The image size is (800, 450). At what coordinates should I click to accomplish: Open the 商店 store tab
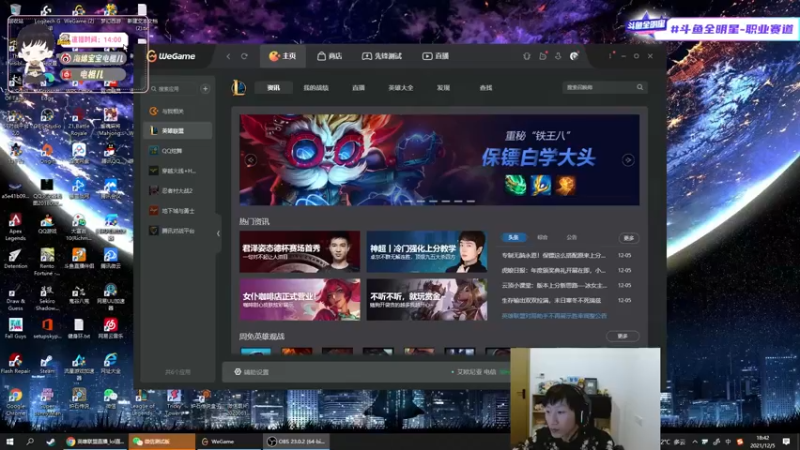pos(330,56)
